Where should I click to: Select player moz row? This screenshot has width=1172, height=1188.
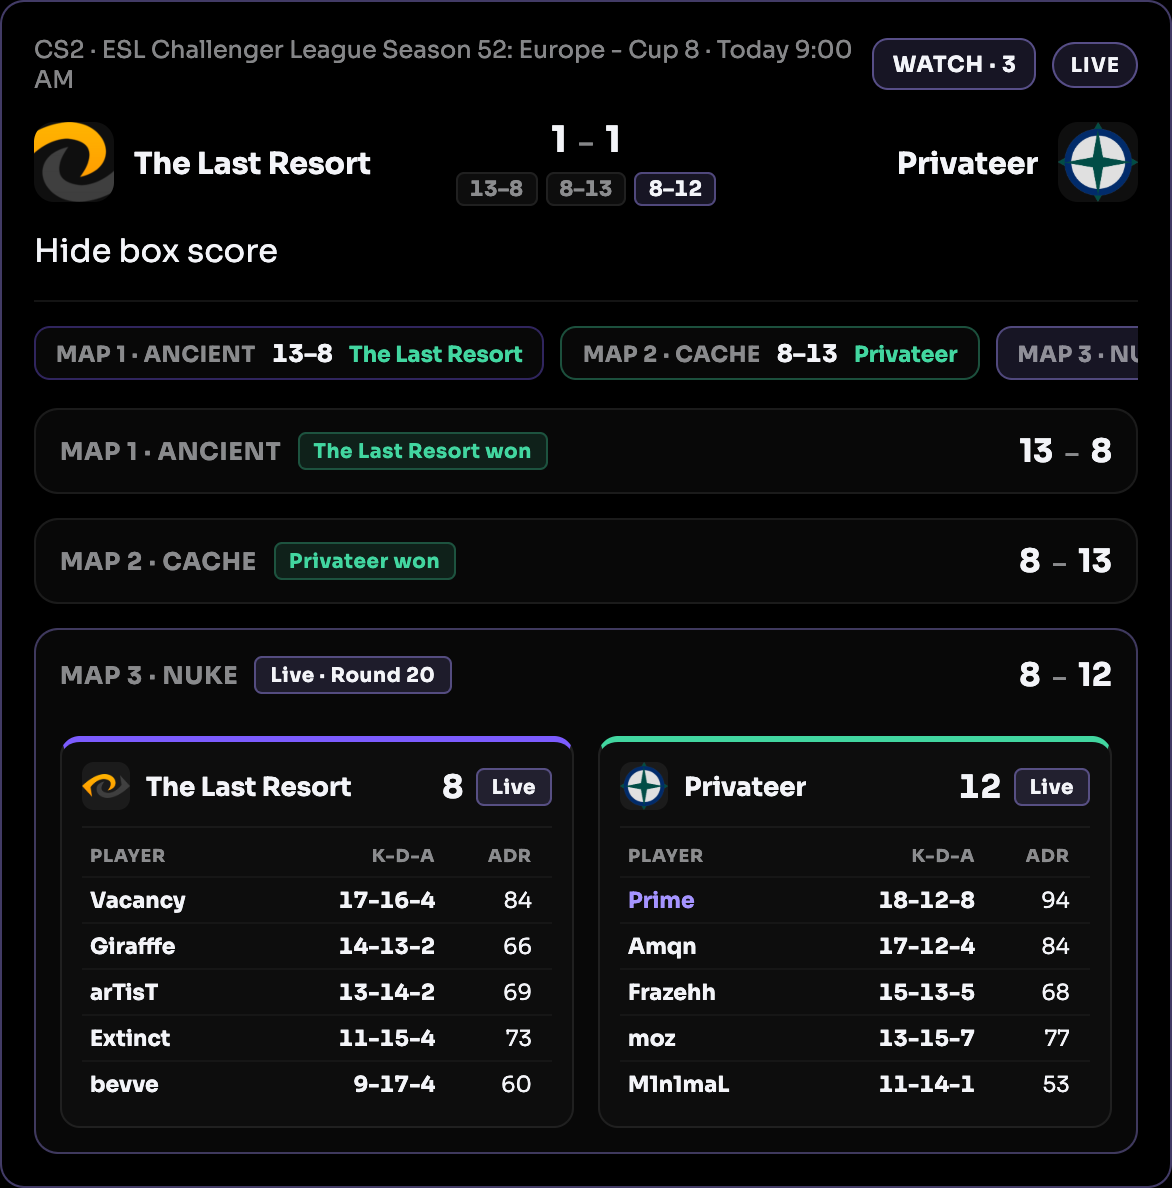click(855, 1038)
